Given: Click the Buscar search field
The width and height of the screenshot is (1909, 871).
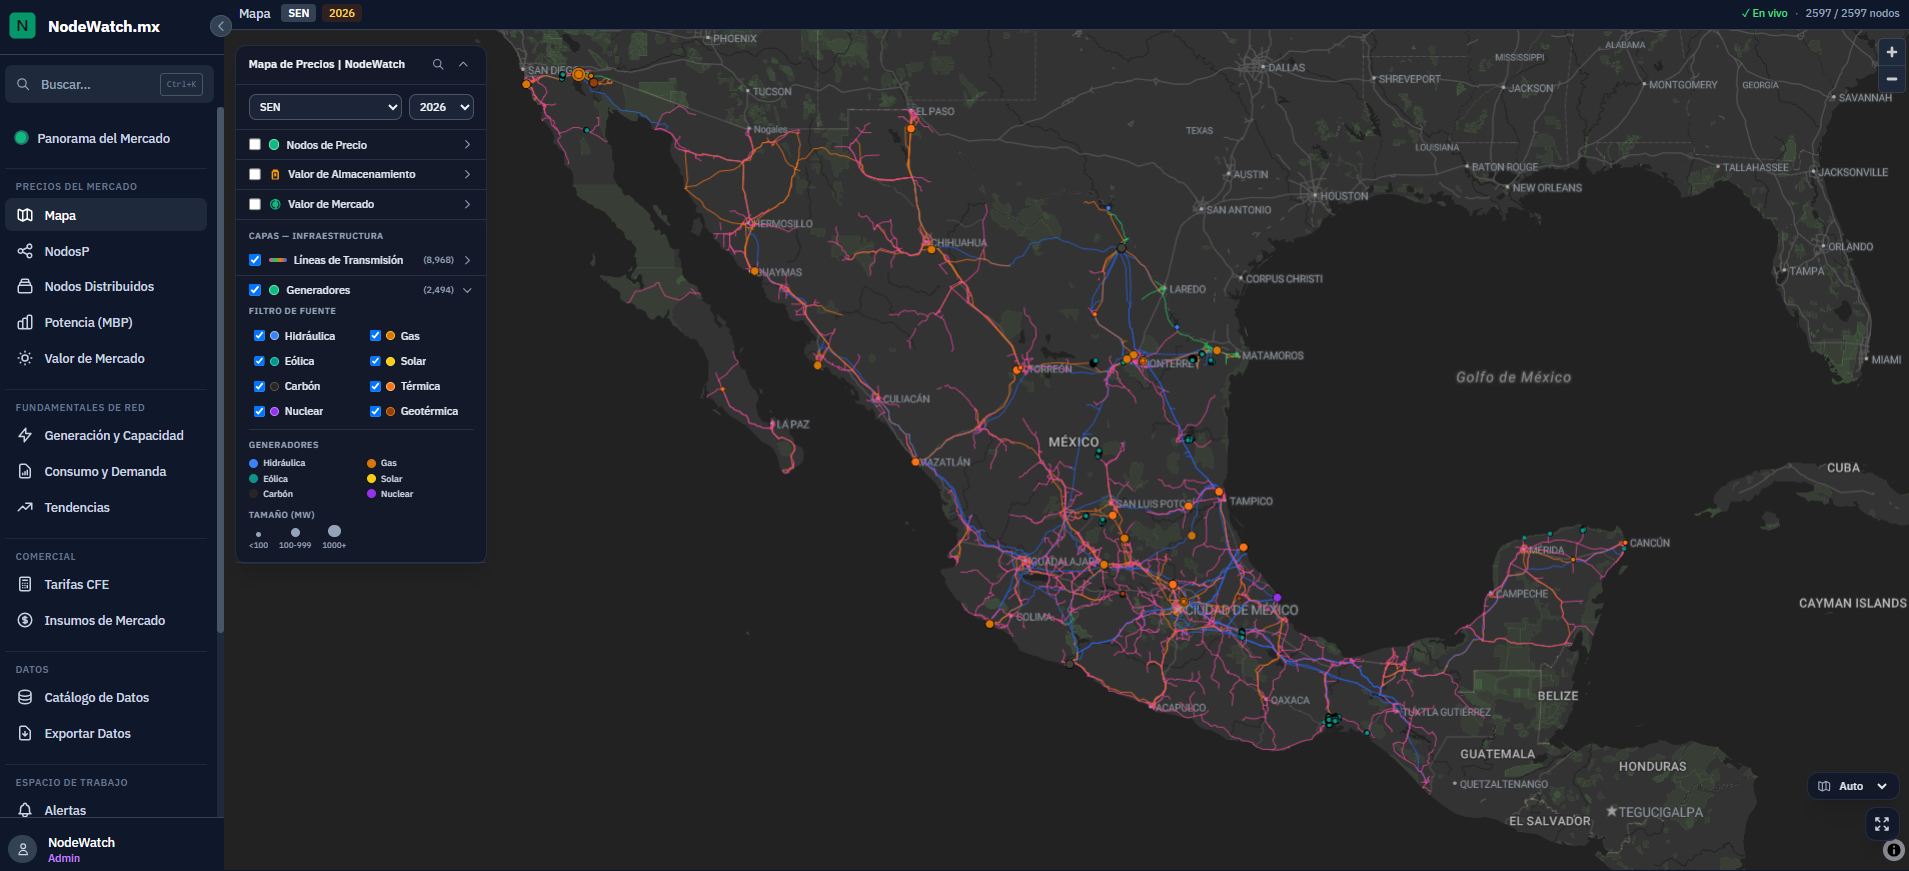Looking at the screenshot, I should click(109, 84).
